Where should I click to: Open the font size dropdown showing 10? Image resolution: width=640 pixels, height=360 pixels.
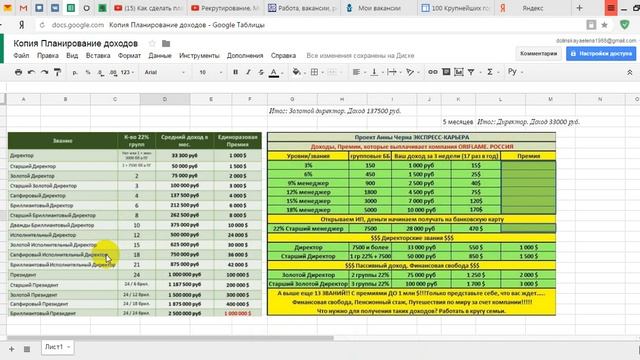(x=211, y=72)
